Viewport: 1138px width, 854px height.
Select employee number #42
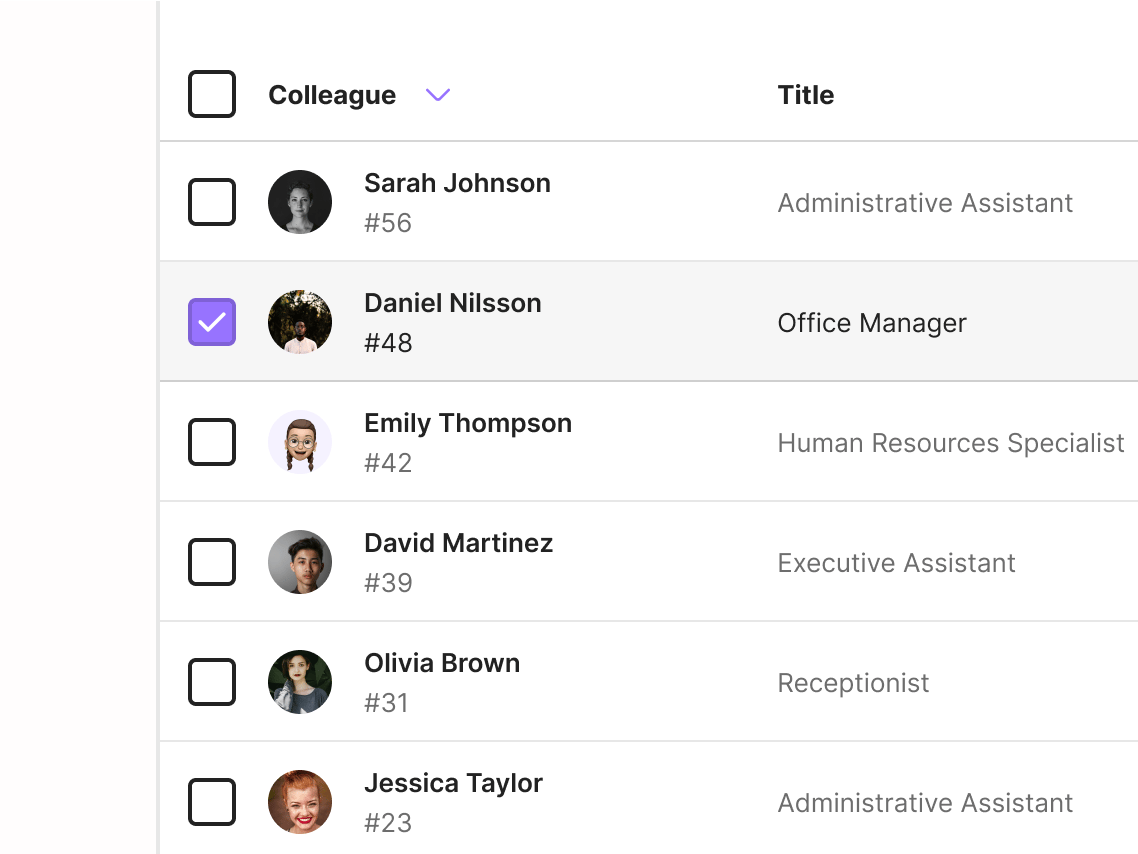tap(388, 462)
